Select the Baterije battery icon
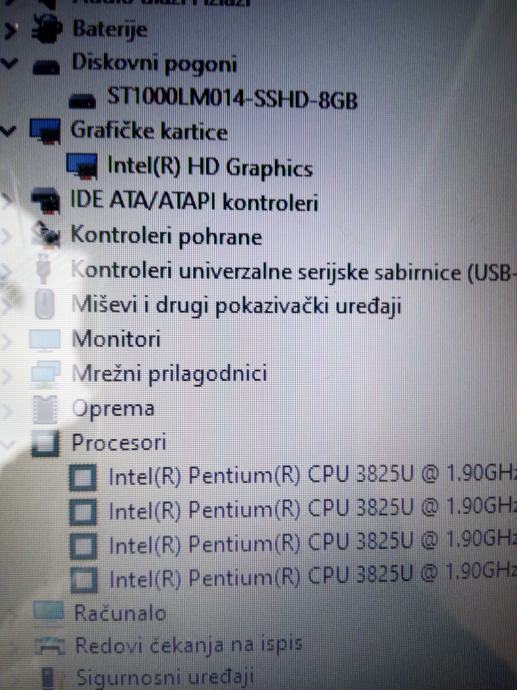The image size is (517, 690). click(x=47, y=28)
